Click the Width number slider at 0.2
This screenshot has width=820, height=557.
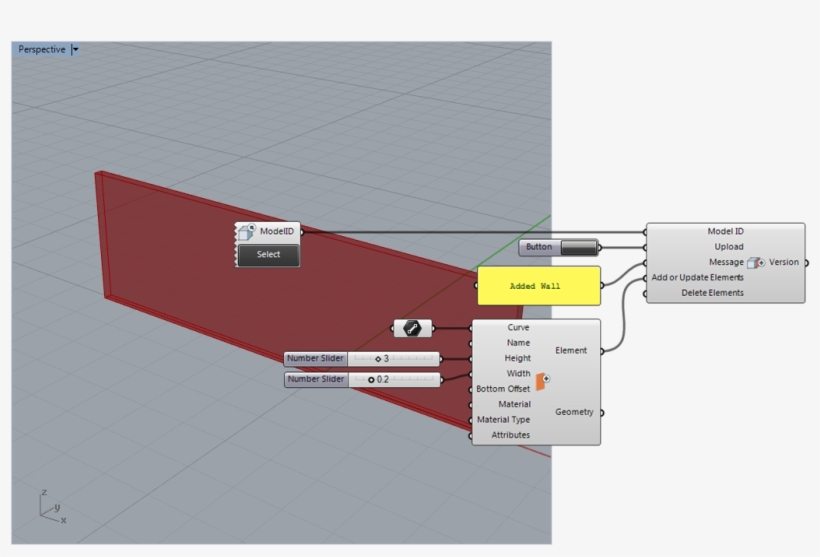coord(393,380)
